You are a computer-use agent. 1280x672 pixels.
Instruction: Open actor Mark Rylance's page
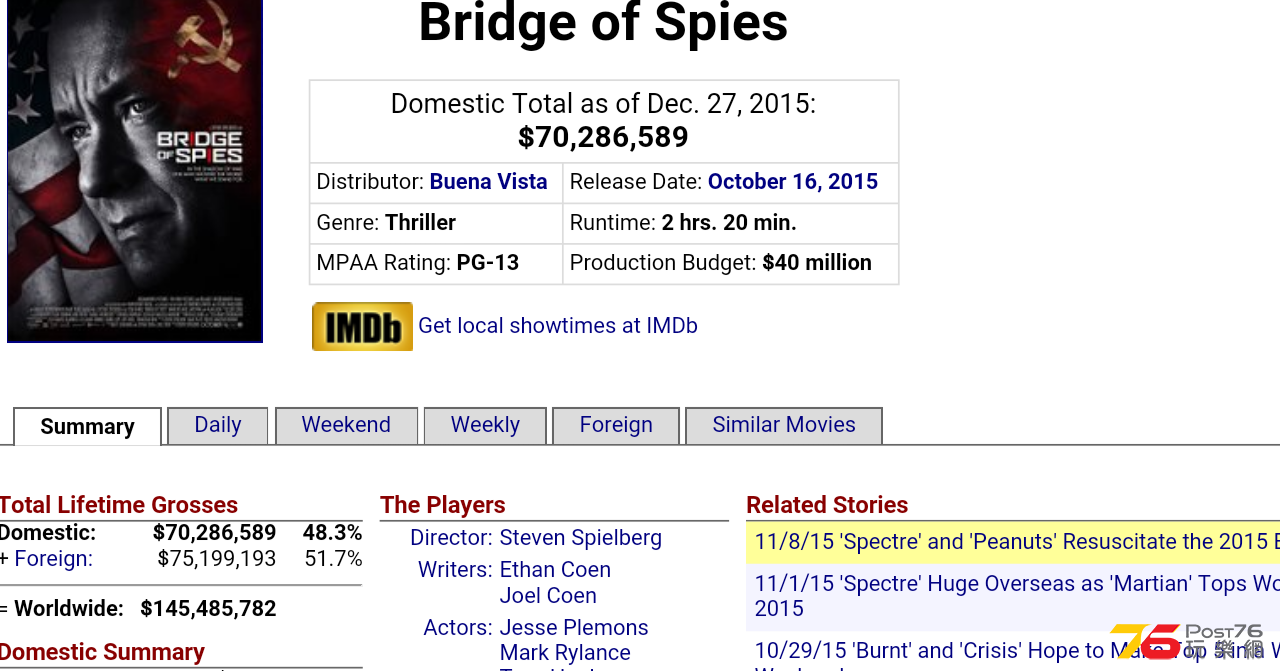(x=565, y=653)
